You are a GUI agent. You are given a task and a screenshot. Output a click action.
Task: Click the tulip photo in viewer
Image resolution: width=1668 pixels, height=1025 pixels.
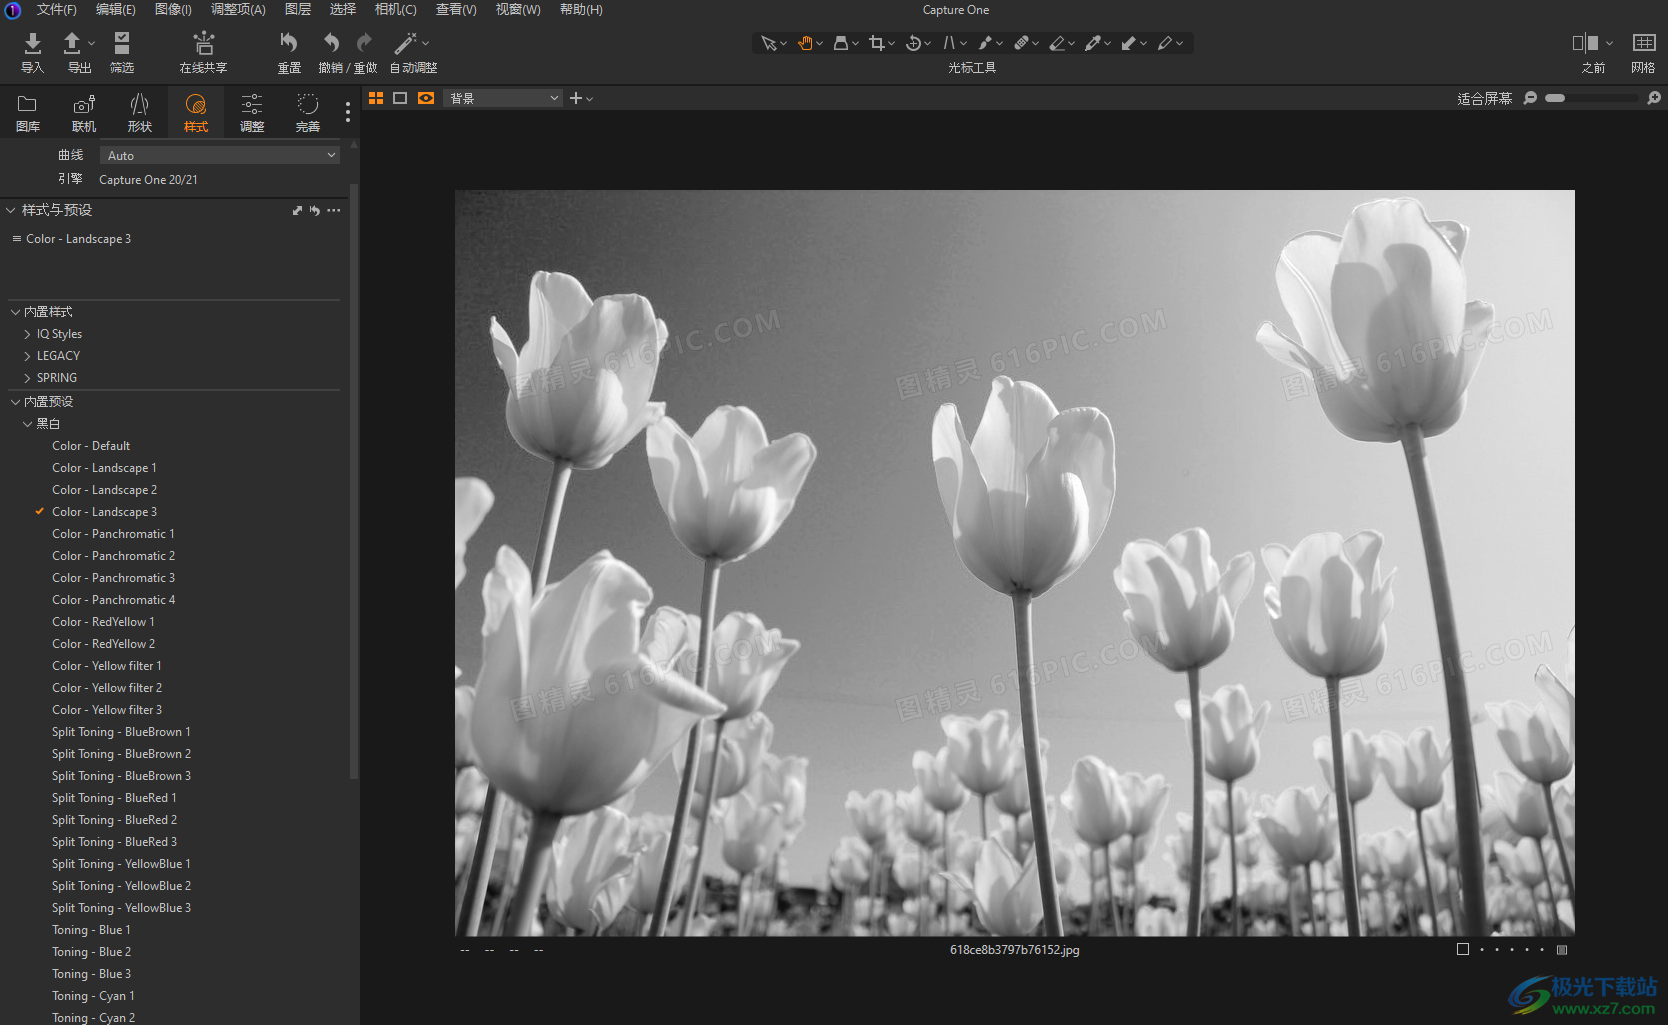[1014, 562]
